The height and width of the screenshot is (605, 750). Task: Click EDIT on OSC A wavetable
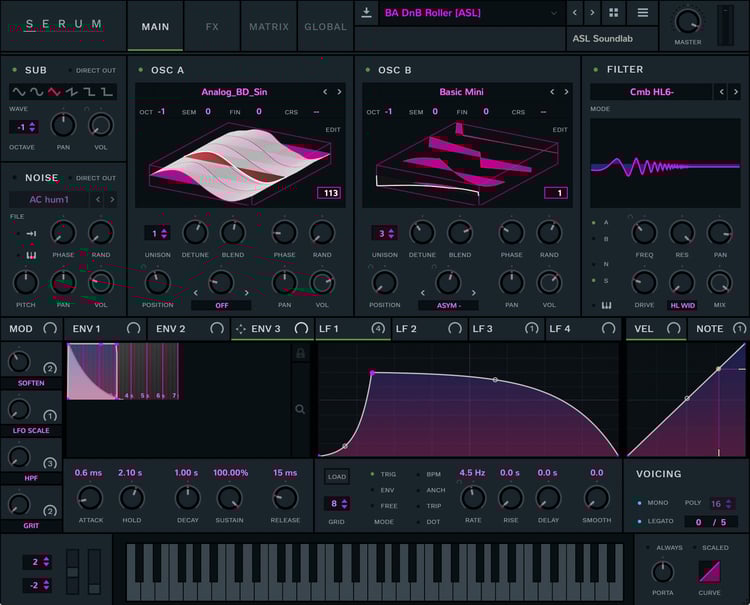(333, 130)
